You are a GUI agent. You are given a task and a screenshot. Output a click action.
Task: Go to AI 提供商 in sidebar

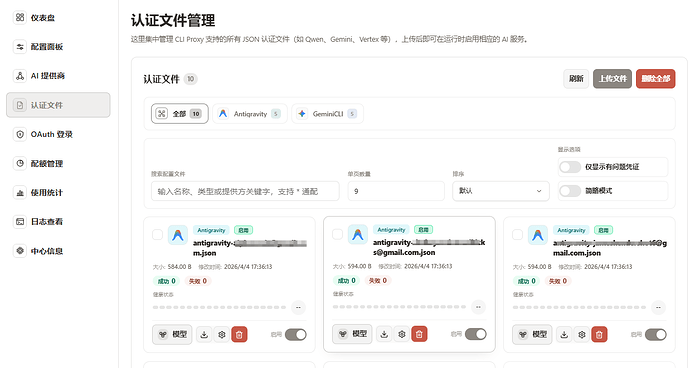click(58, 76)
